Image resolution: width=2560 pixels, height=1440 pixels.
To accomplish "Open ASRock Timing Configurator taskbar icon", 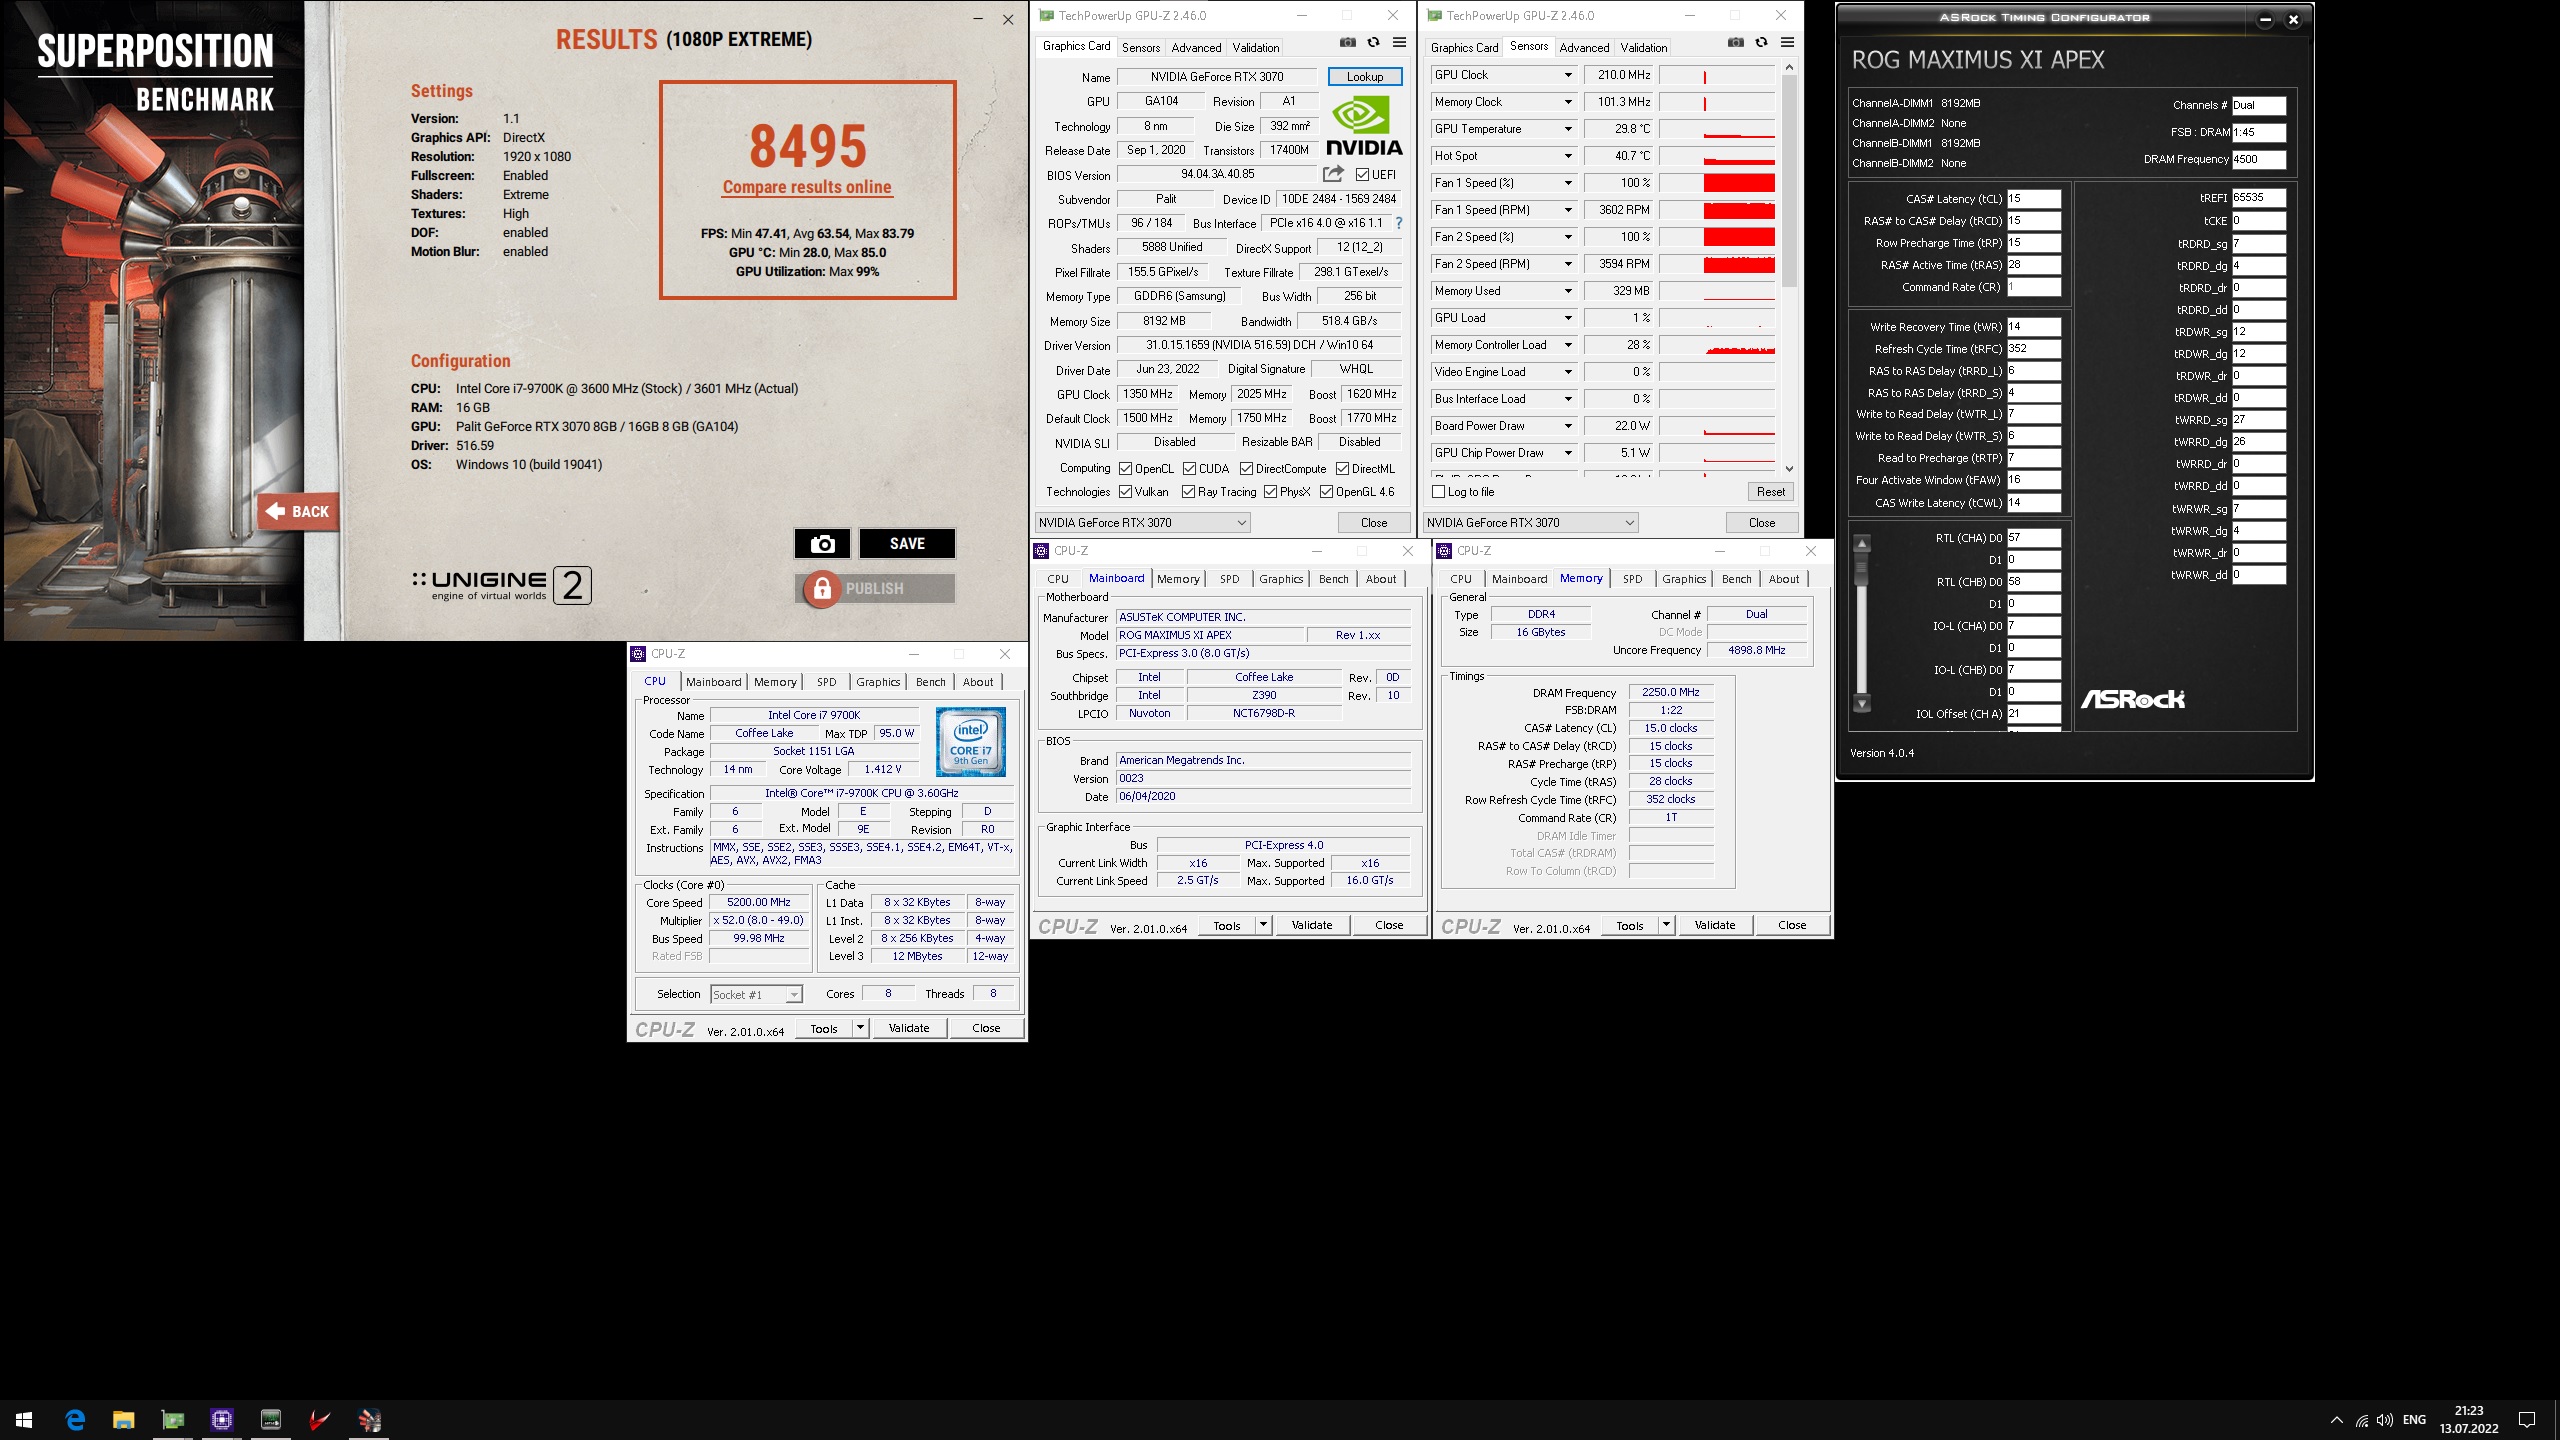I will click(x=271, y=1419).
